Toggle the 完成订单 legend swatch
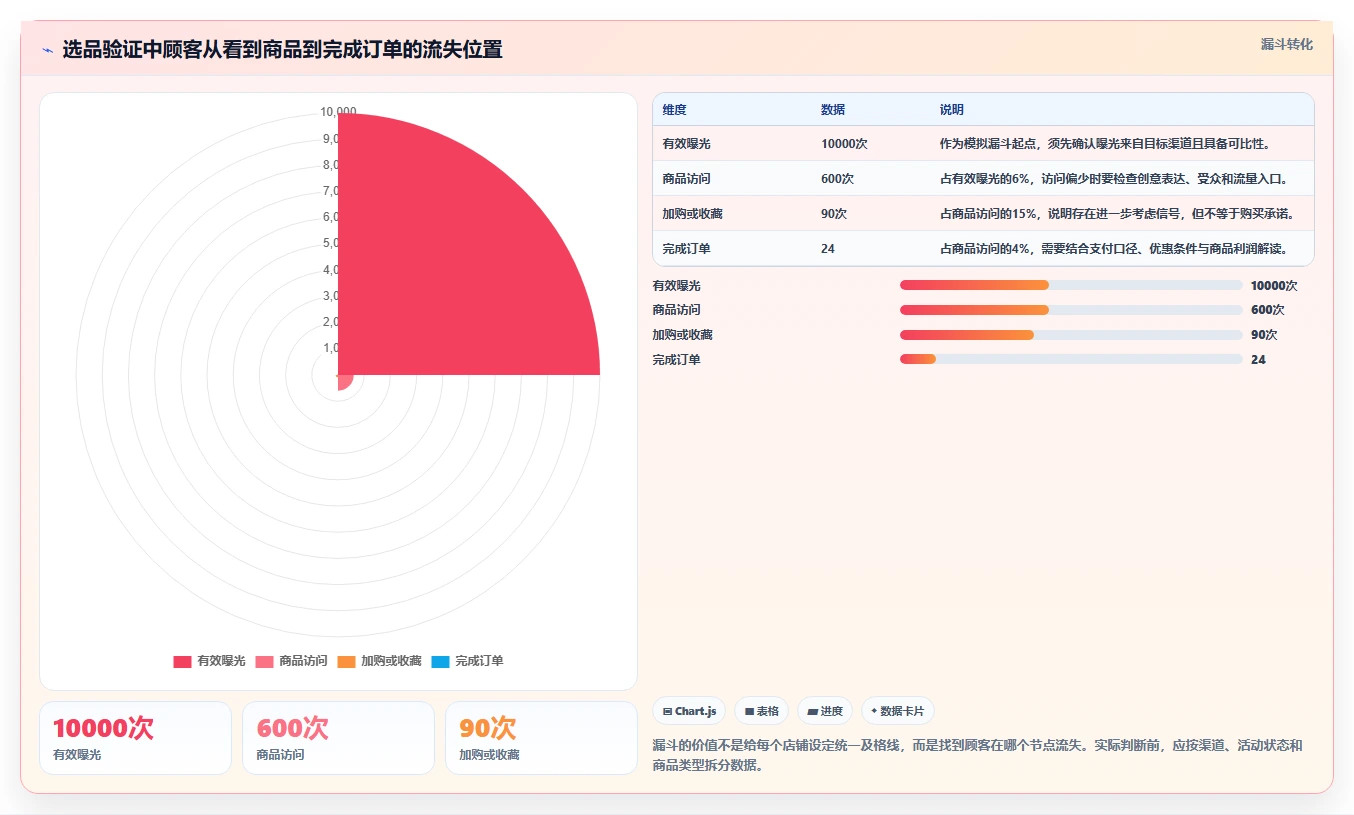Image resolution: width=1354 pixels, height=815 pixels. click(441, 661)
